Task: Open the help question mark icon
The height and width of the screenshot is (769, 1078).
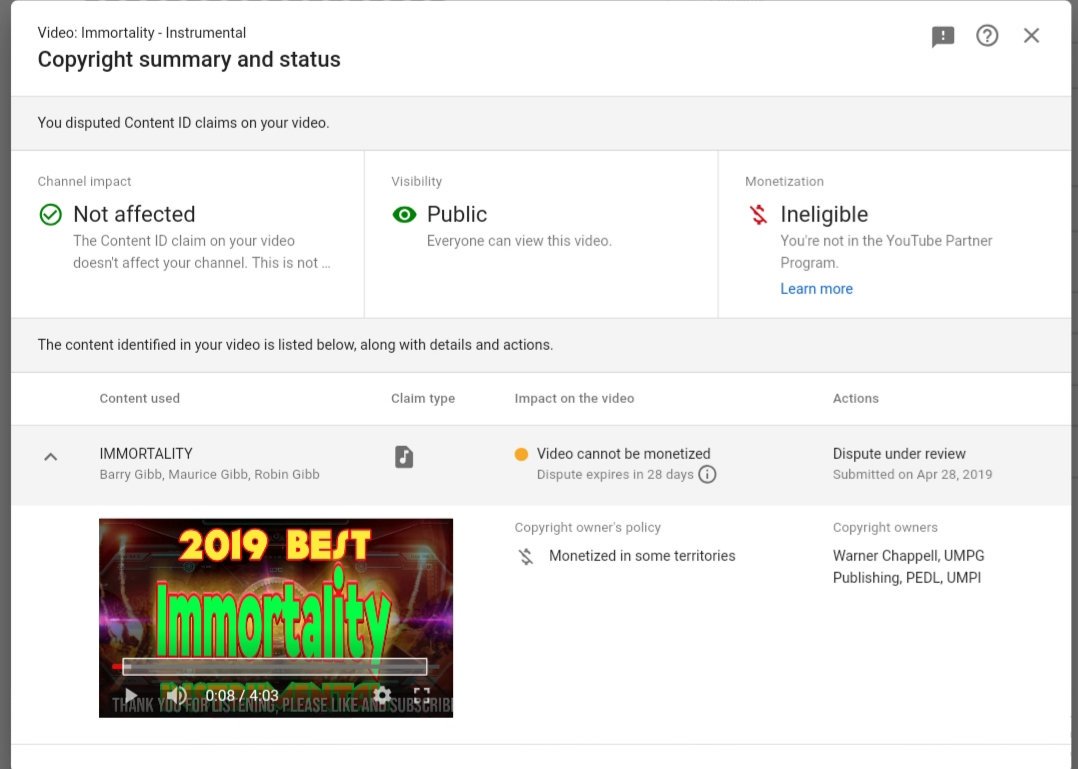Action: pos(987,36)
